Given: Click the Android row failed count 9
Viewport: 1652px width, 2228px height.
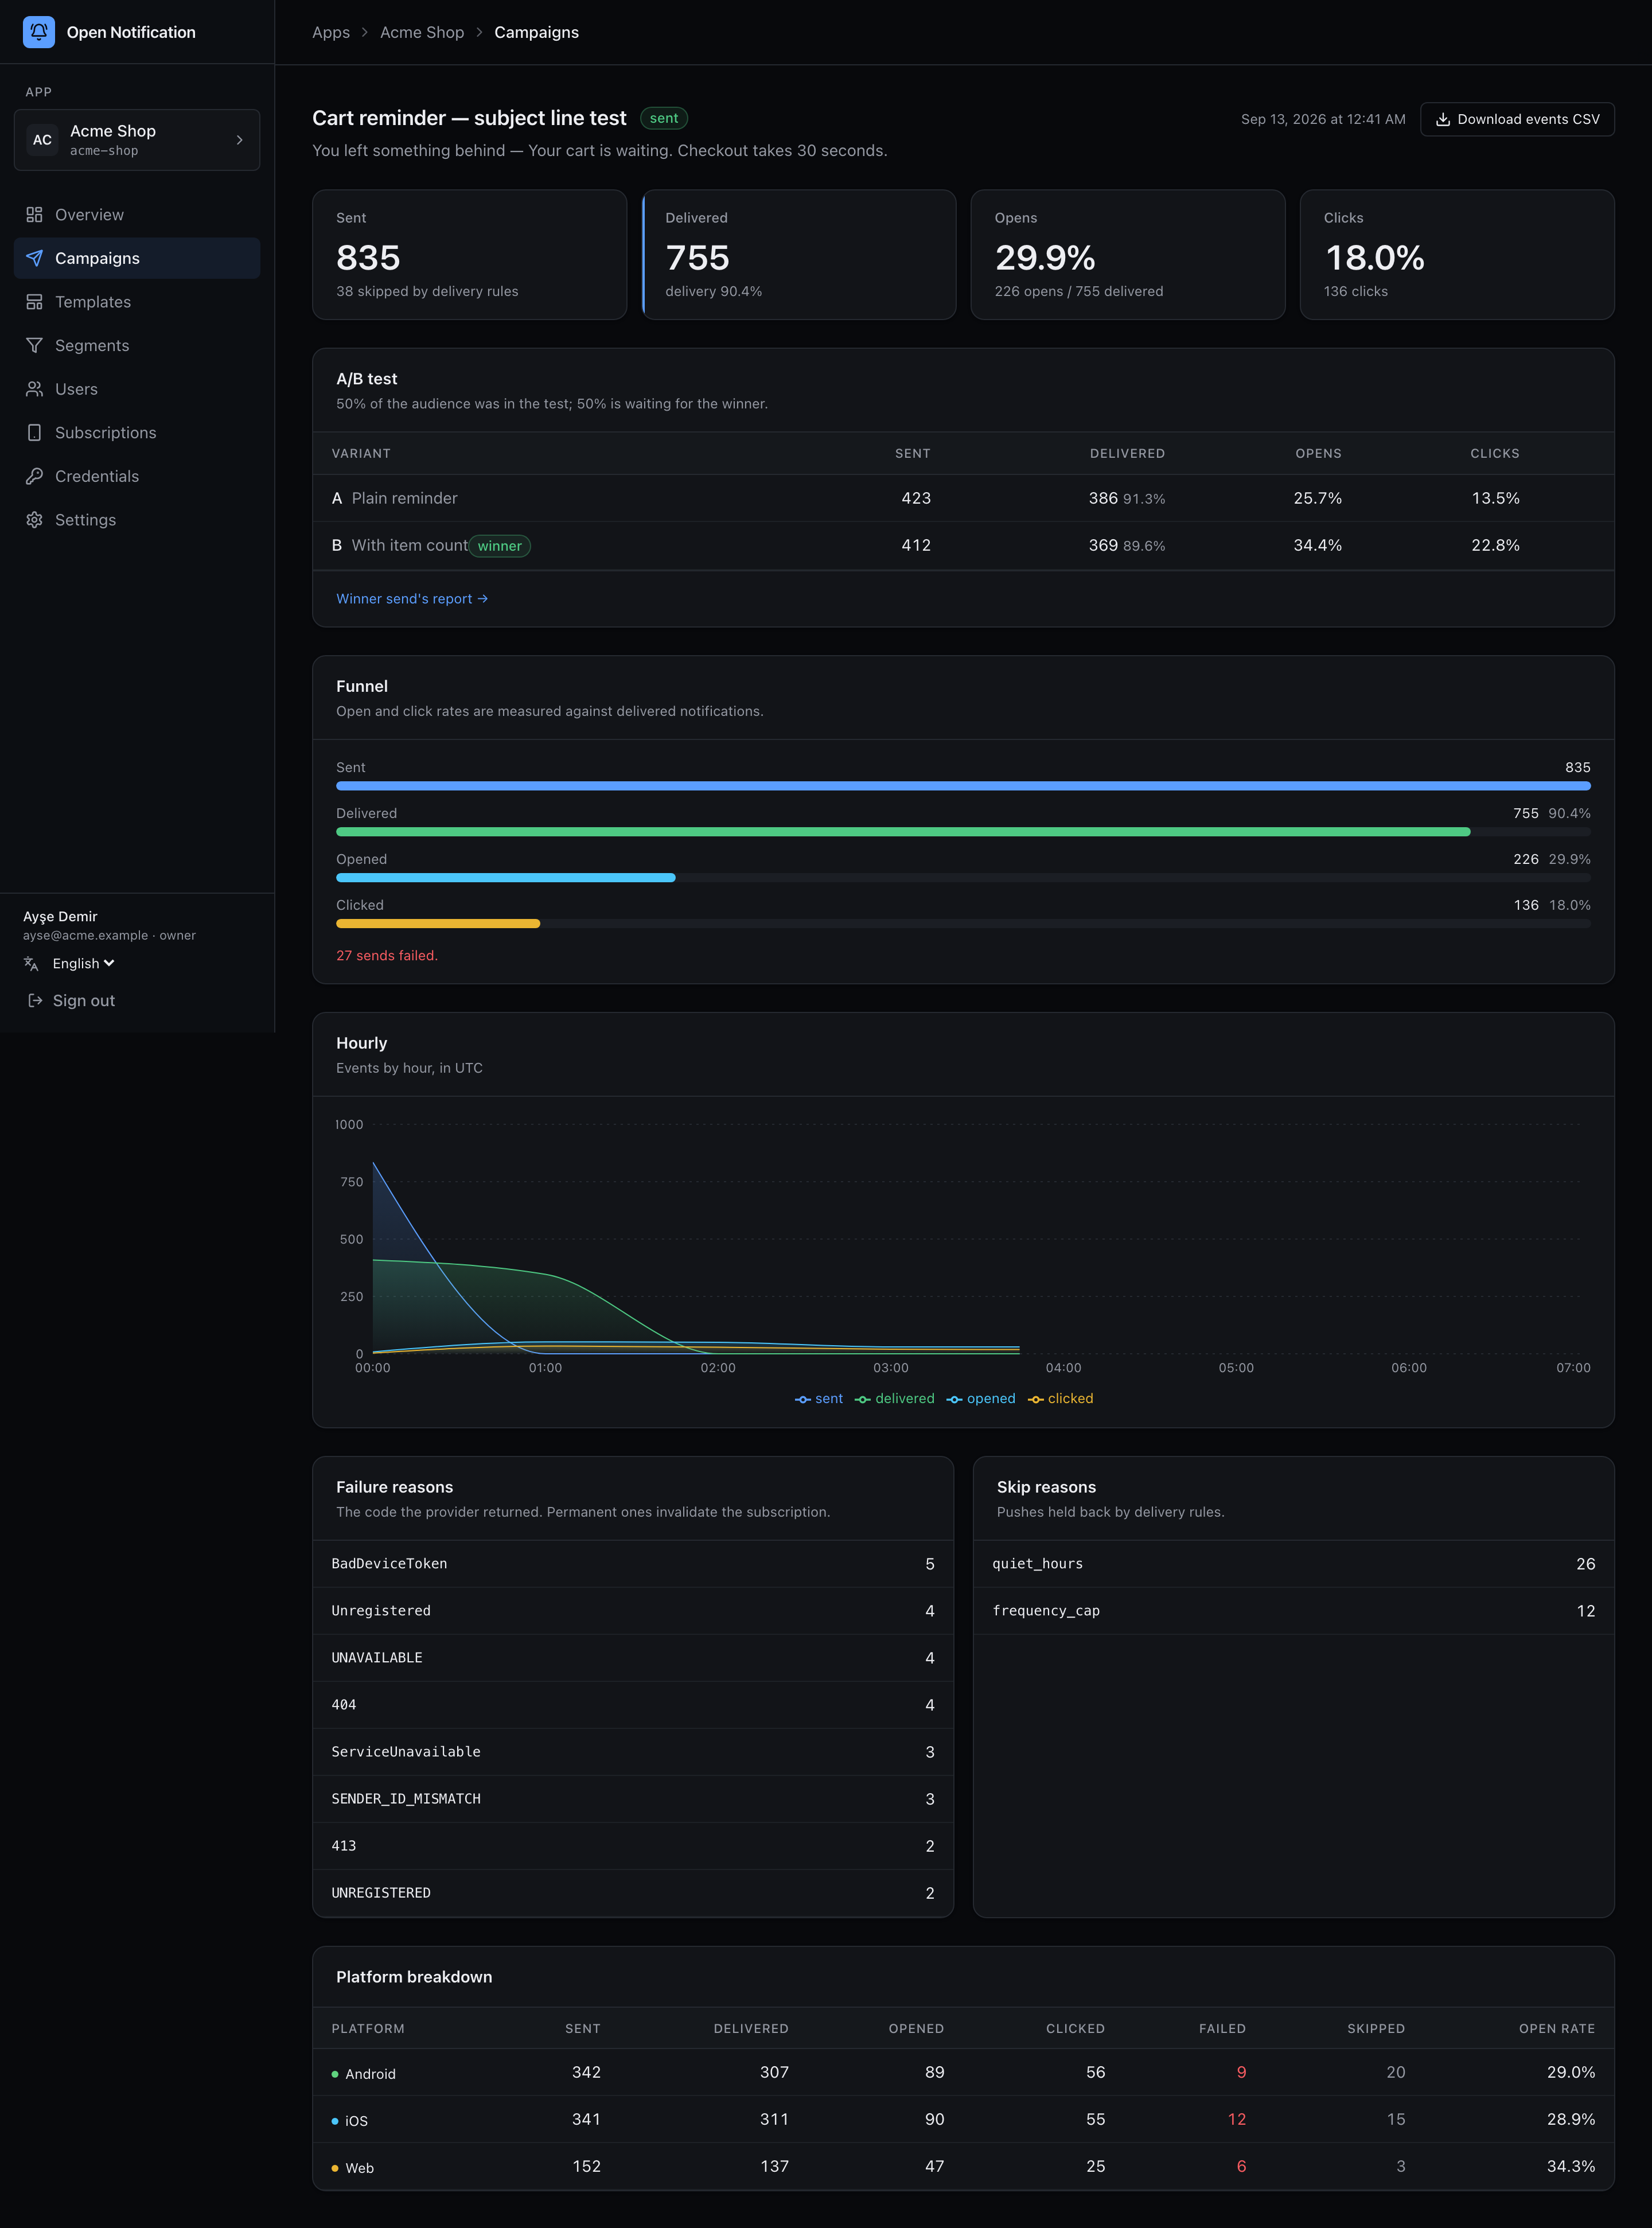Looking at the screenshot, I should point(1241,2073).
